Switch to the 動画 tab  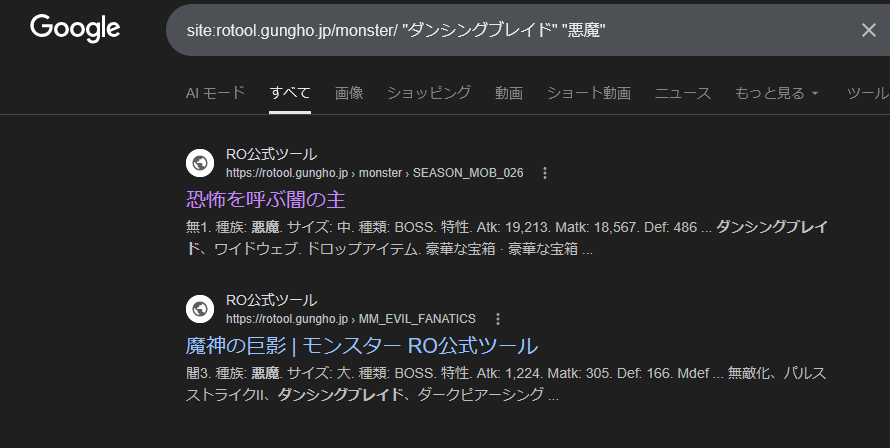tap(509, 93)
